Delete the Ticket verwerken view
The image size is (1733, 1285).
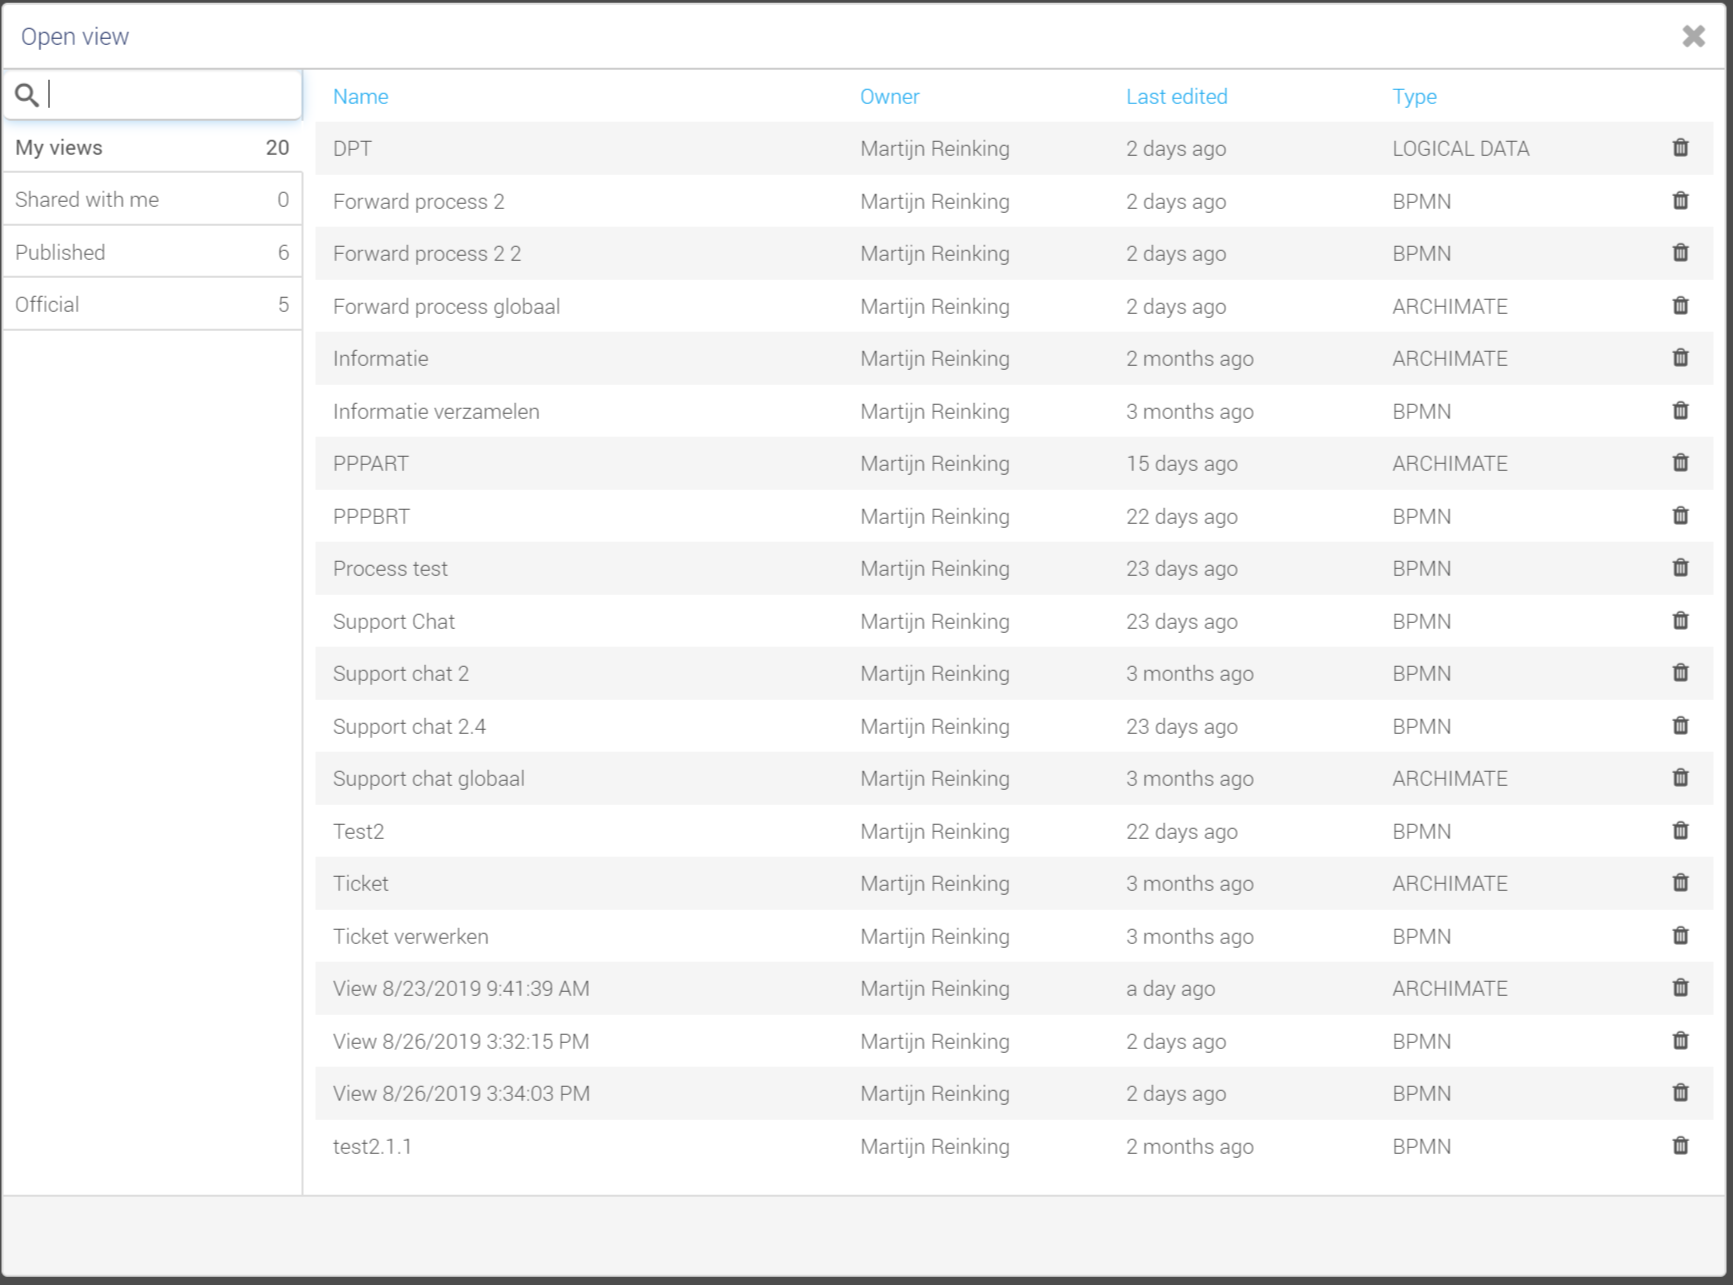click(x=1680, y=936)
